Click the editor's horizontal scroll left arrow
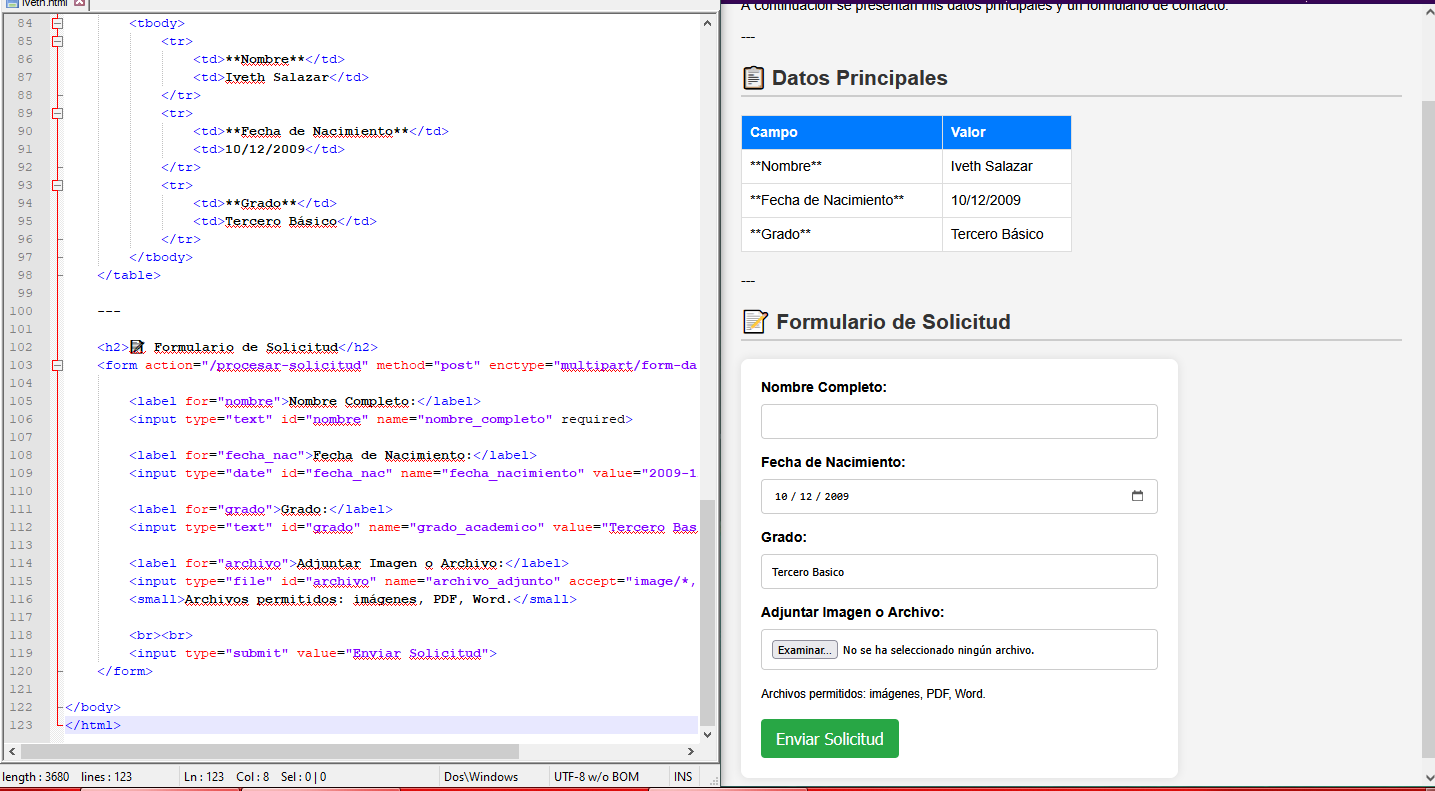Screen dimensions: 1435x791 12,751
